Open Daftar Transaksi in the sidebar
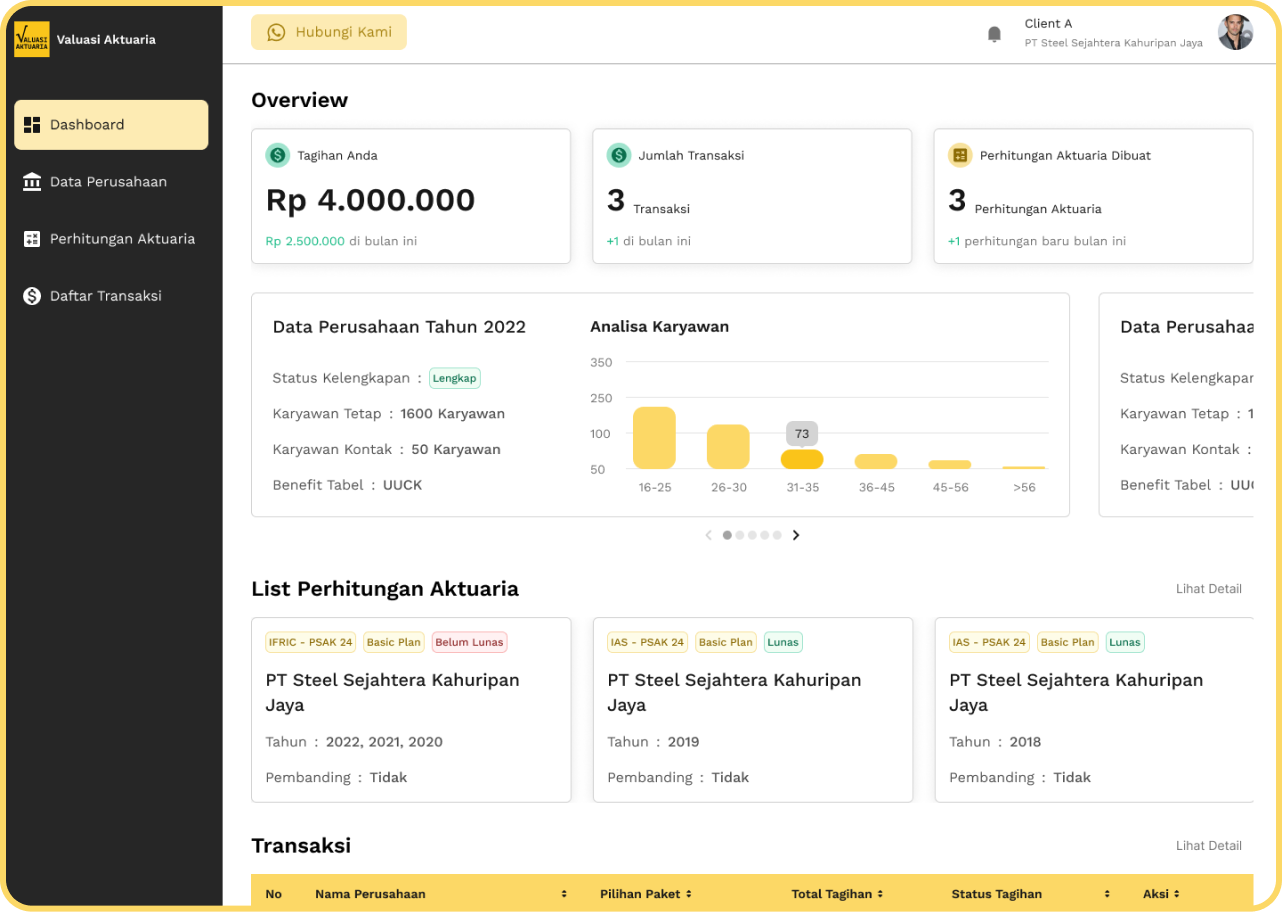Viewport: 1282px width, 912px height. (x=105, y=296)
